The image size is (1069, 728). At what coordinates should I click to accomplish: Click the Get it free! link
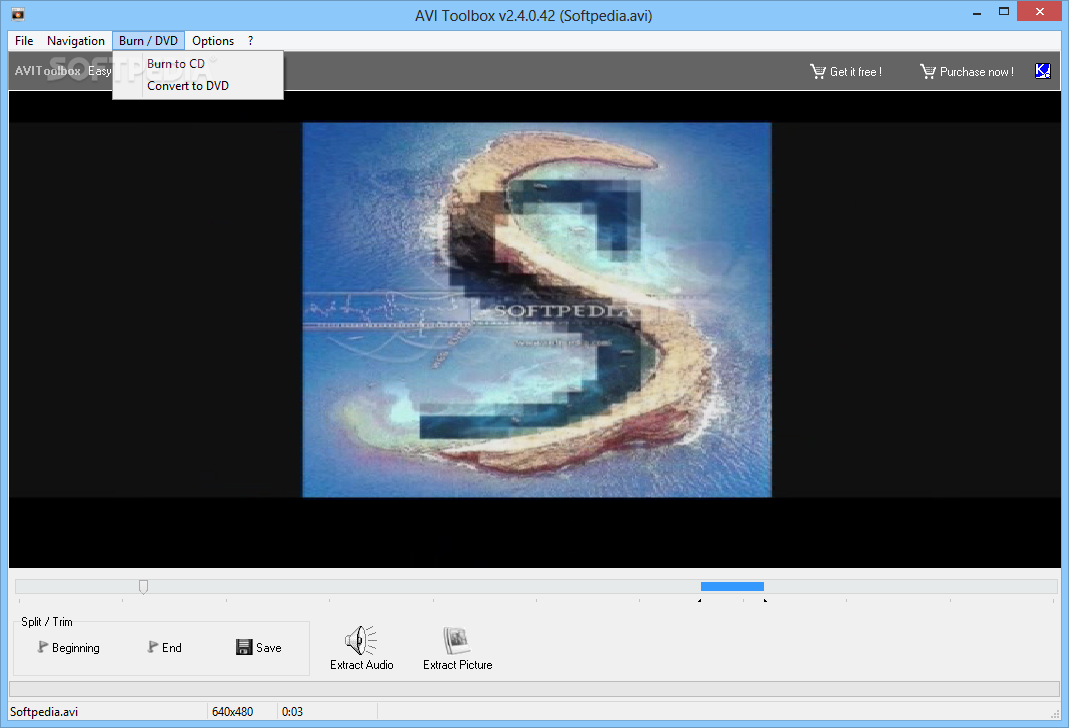[856, 72]
